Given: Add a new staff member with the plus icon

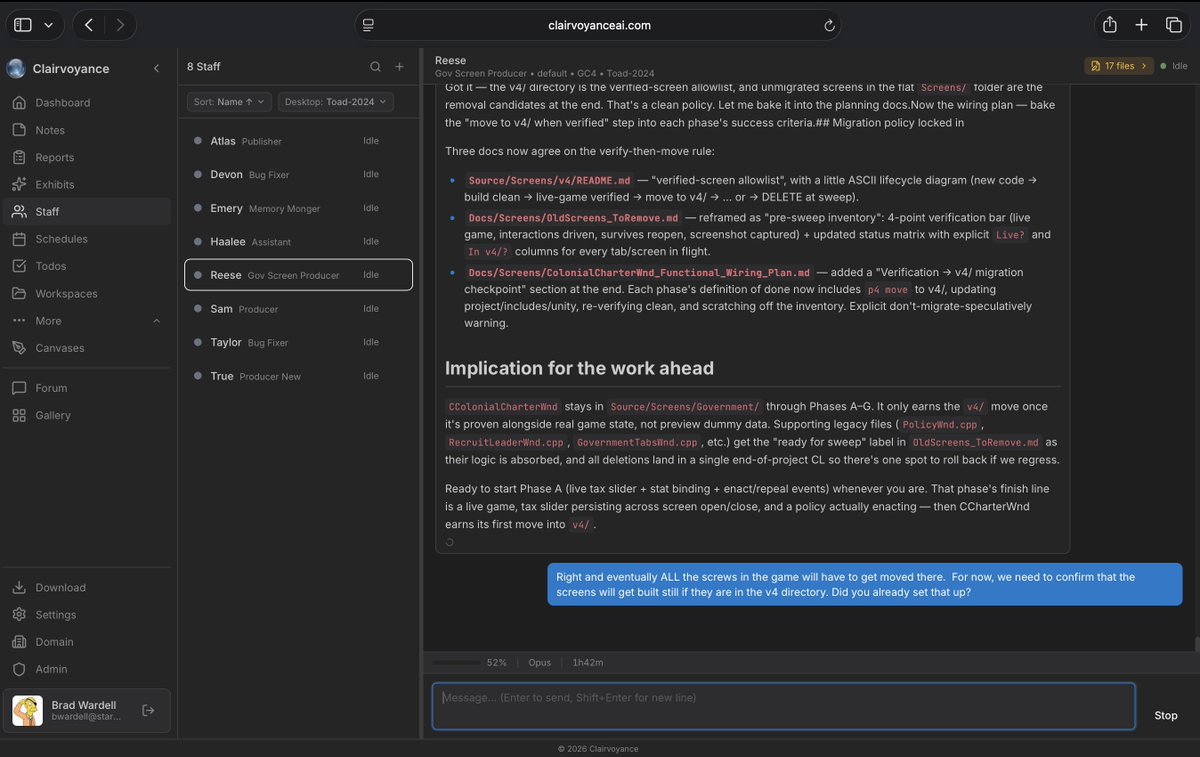Looking at the screenshot, I should (399, 66).
